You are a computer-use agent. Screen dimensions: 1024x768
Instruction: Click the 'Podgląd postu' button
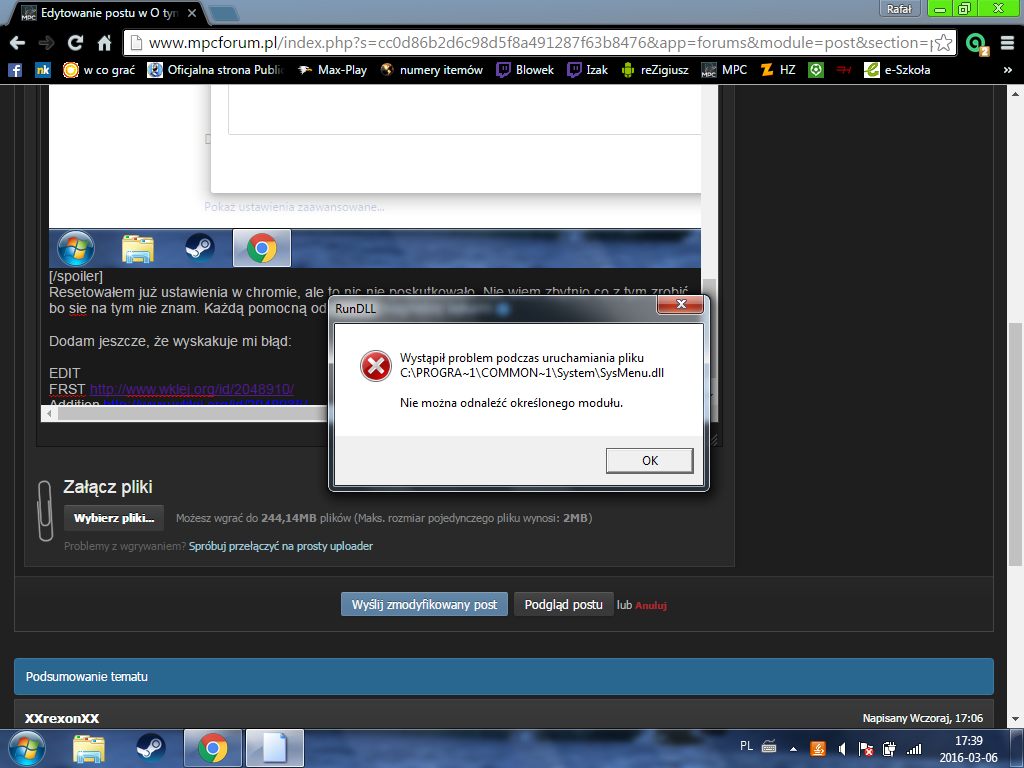pos(564,605)
